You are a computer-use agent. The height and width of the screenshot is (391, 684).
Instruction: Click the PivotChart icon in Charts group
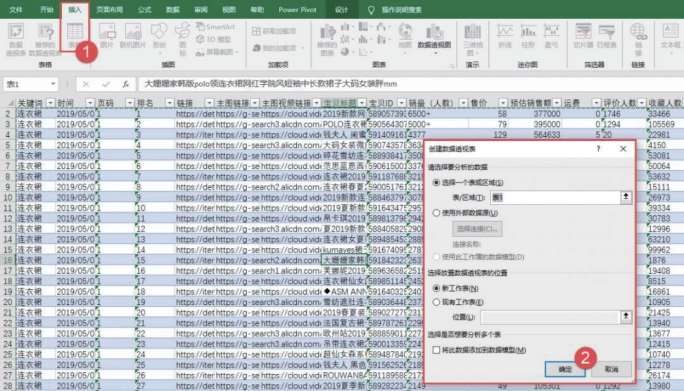pos(434,38)
